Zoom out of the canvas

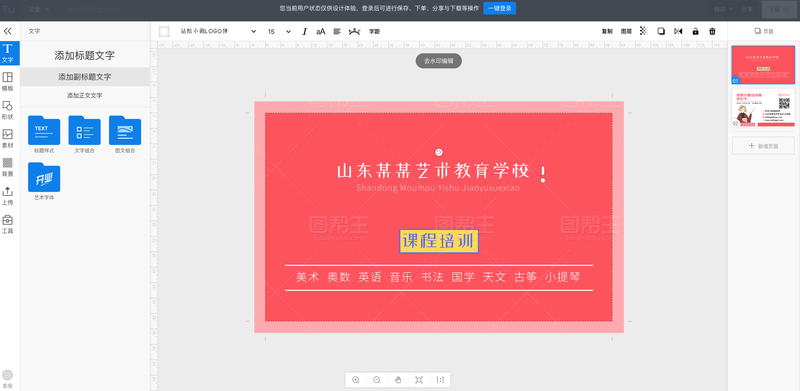377,380
